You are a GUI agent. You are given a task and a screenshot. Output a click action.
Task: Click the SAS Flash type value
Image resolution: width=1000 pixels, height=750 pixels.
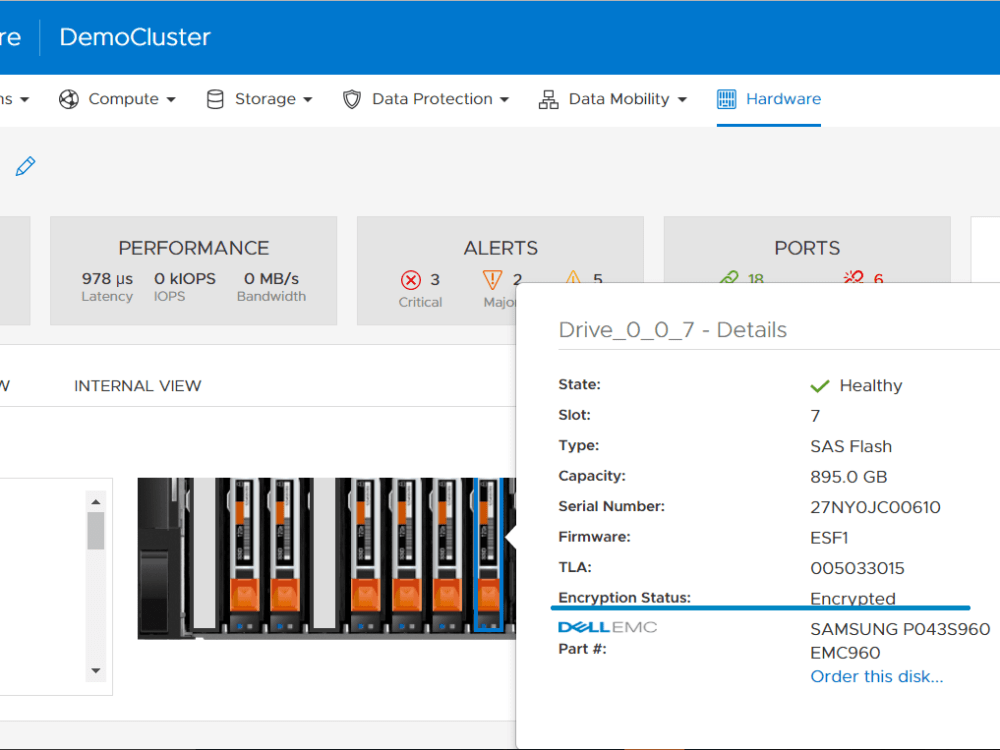point(851,446)
